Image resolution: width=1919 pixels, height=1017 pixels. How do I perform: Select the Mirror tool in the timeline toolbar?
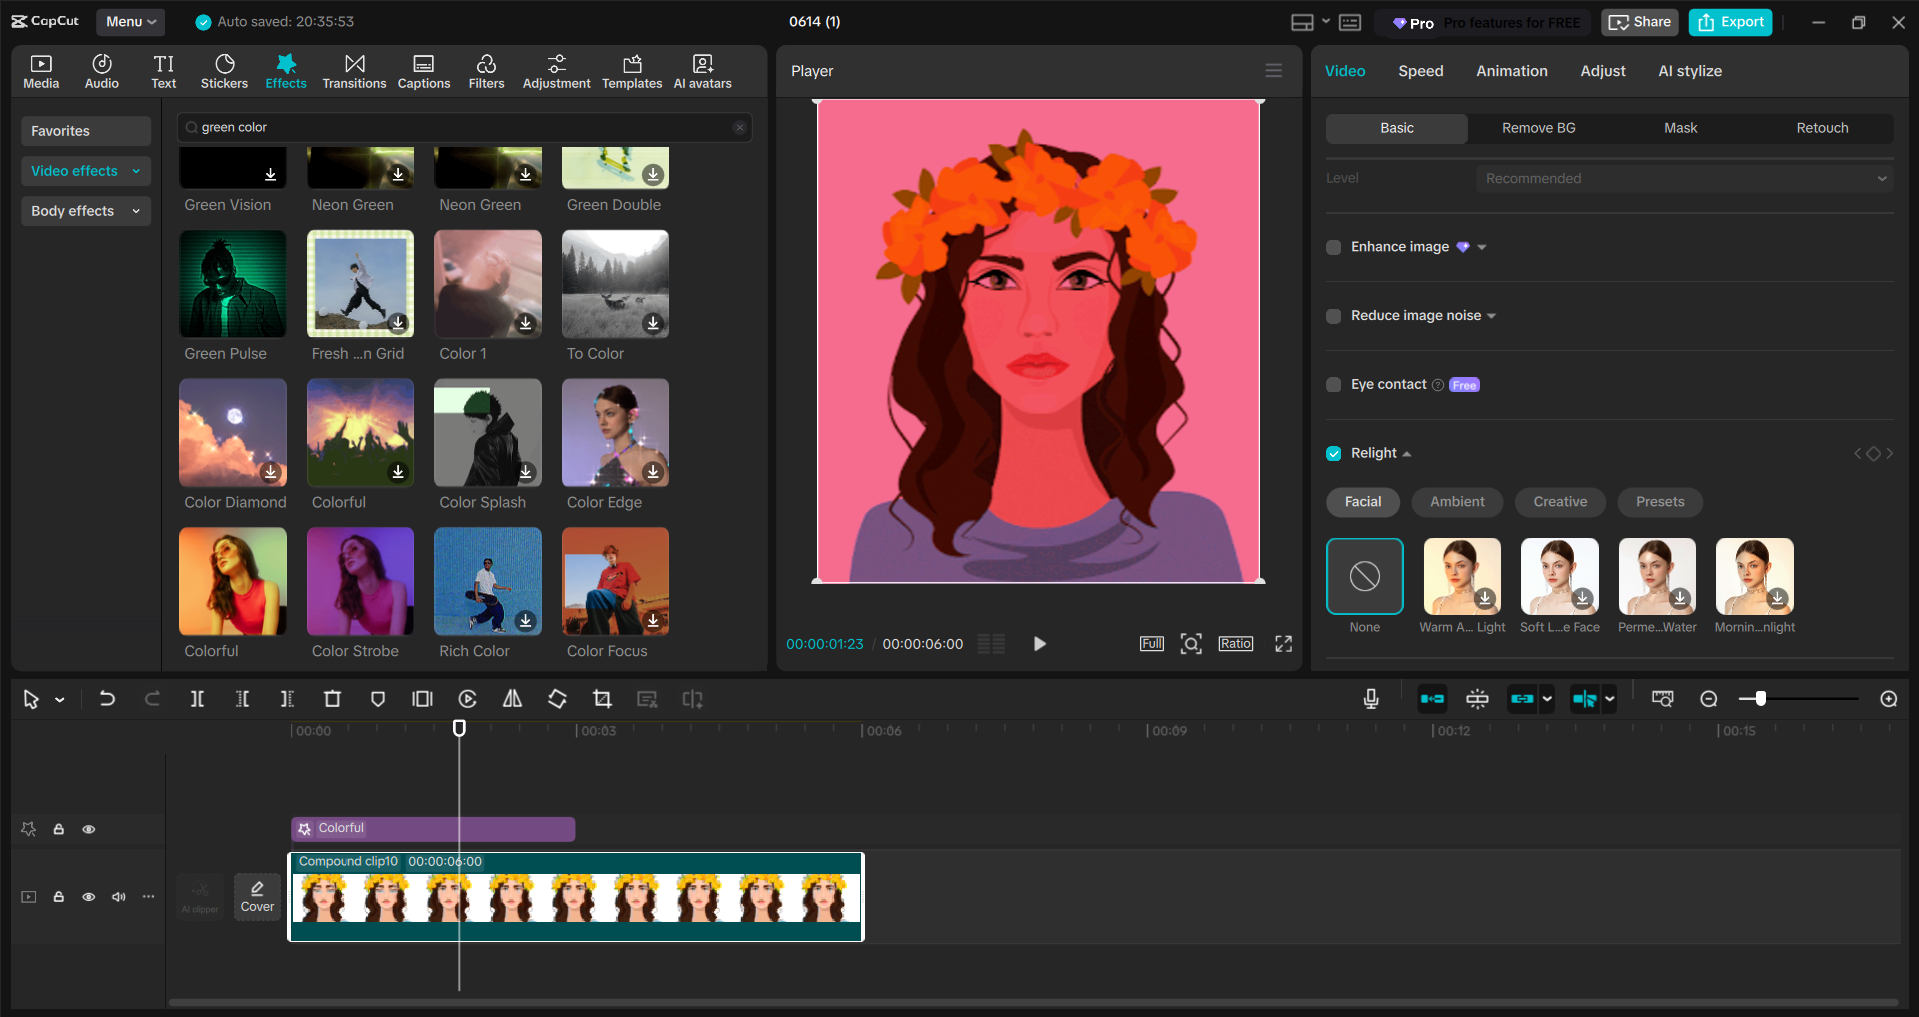512,698
